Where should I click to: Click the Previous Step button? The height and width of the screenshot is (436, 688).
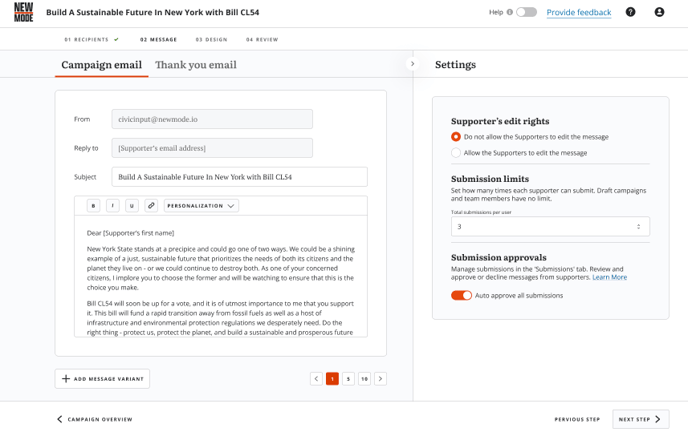[577, 419]
